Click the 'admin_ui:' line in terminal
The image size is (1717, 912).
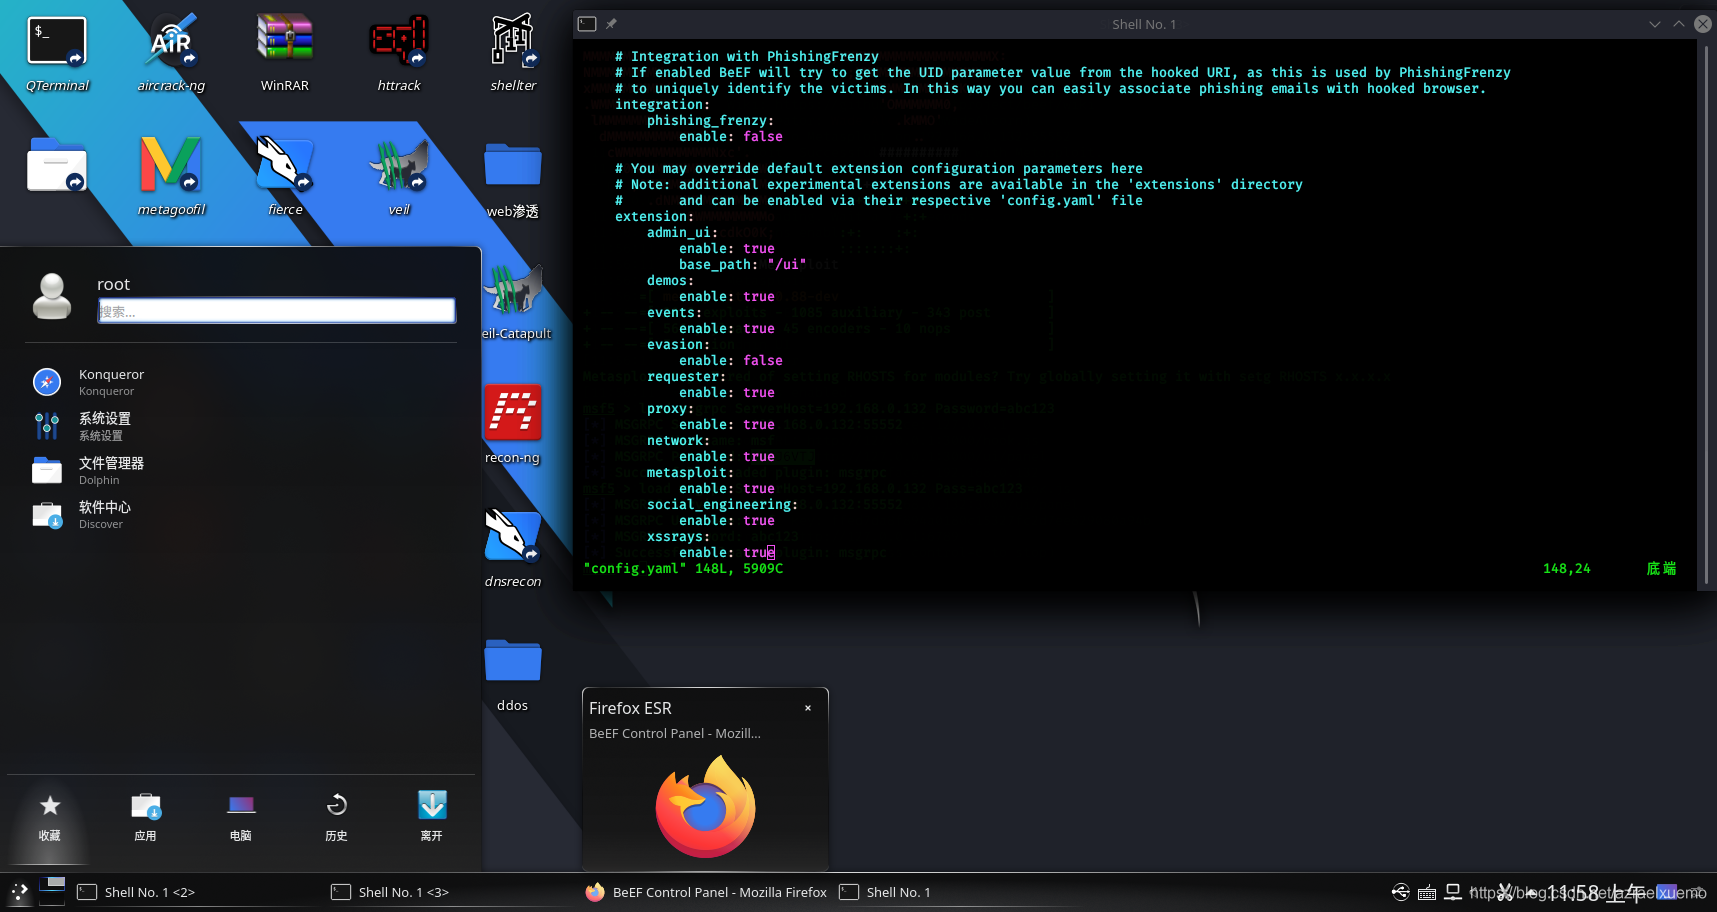(x=682, y=232)
